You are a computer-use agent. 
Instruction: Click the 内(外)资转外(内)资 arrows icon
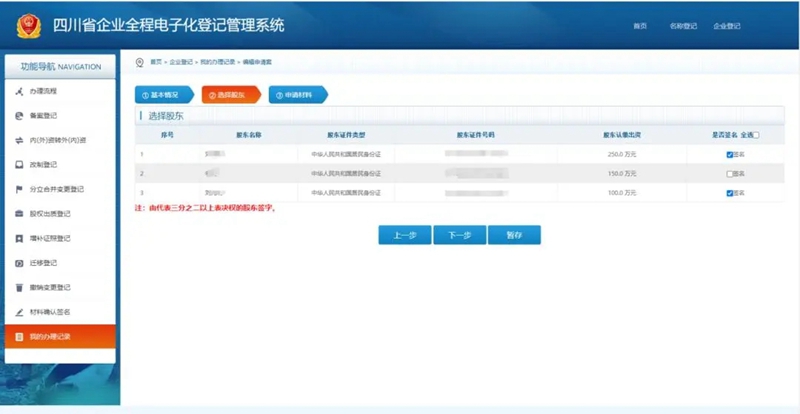coord(19,140)
